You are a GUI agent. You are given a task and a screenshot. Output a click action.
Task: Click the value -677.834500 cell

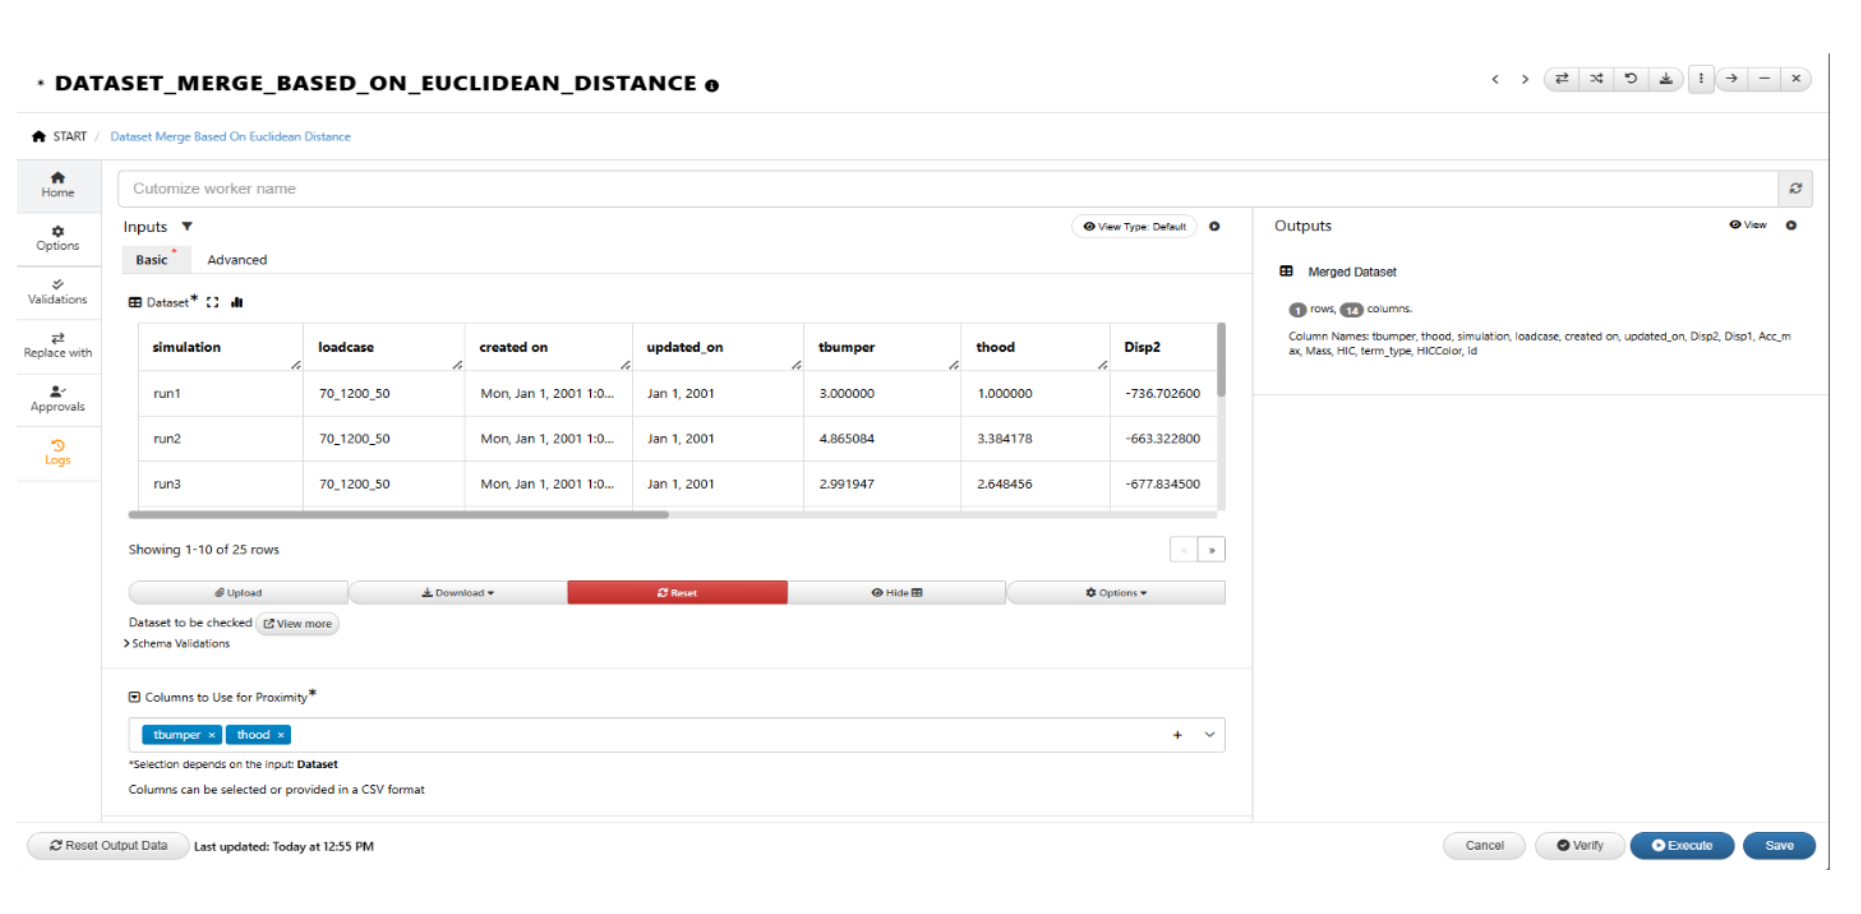tap(1162, 484)
